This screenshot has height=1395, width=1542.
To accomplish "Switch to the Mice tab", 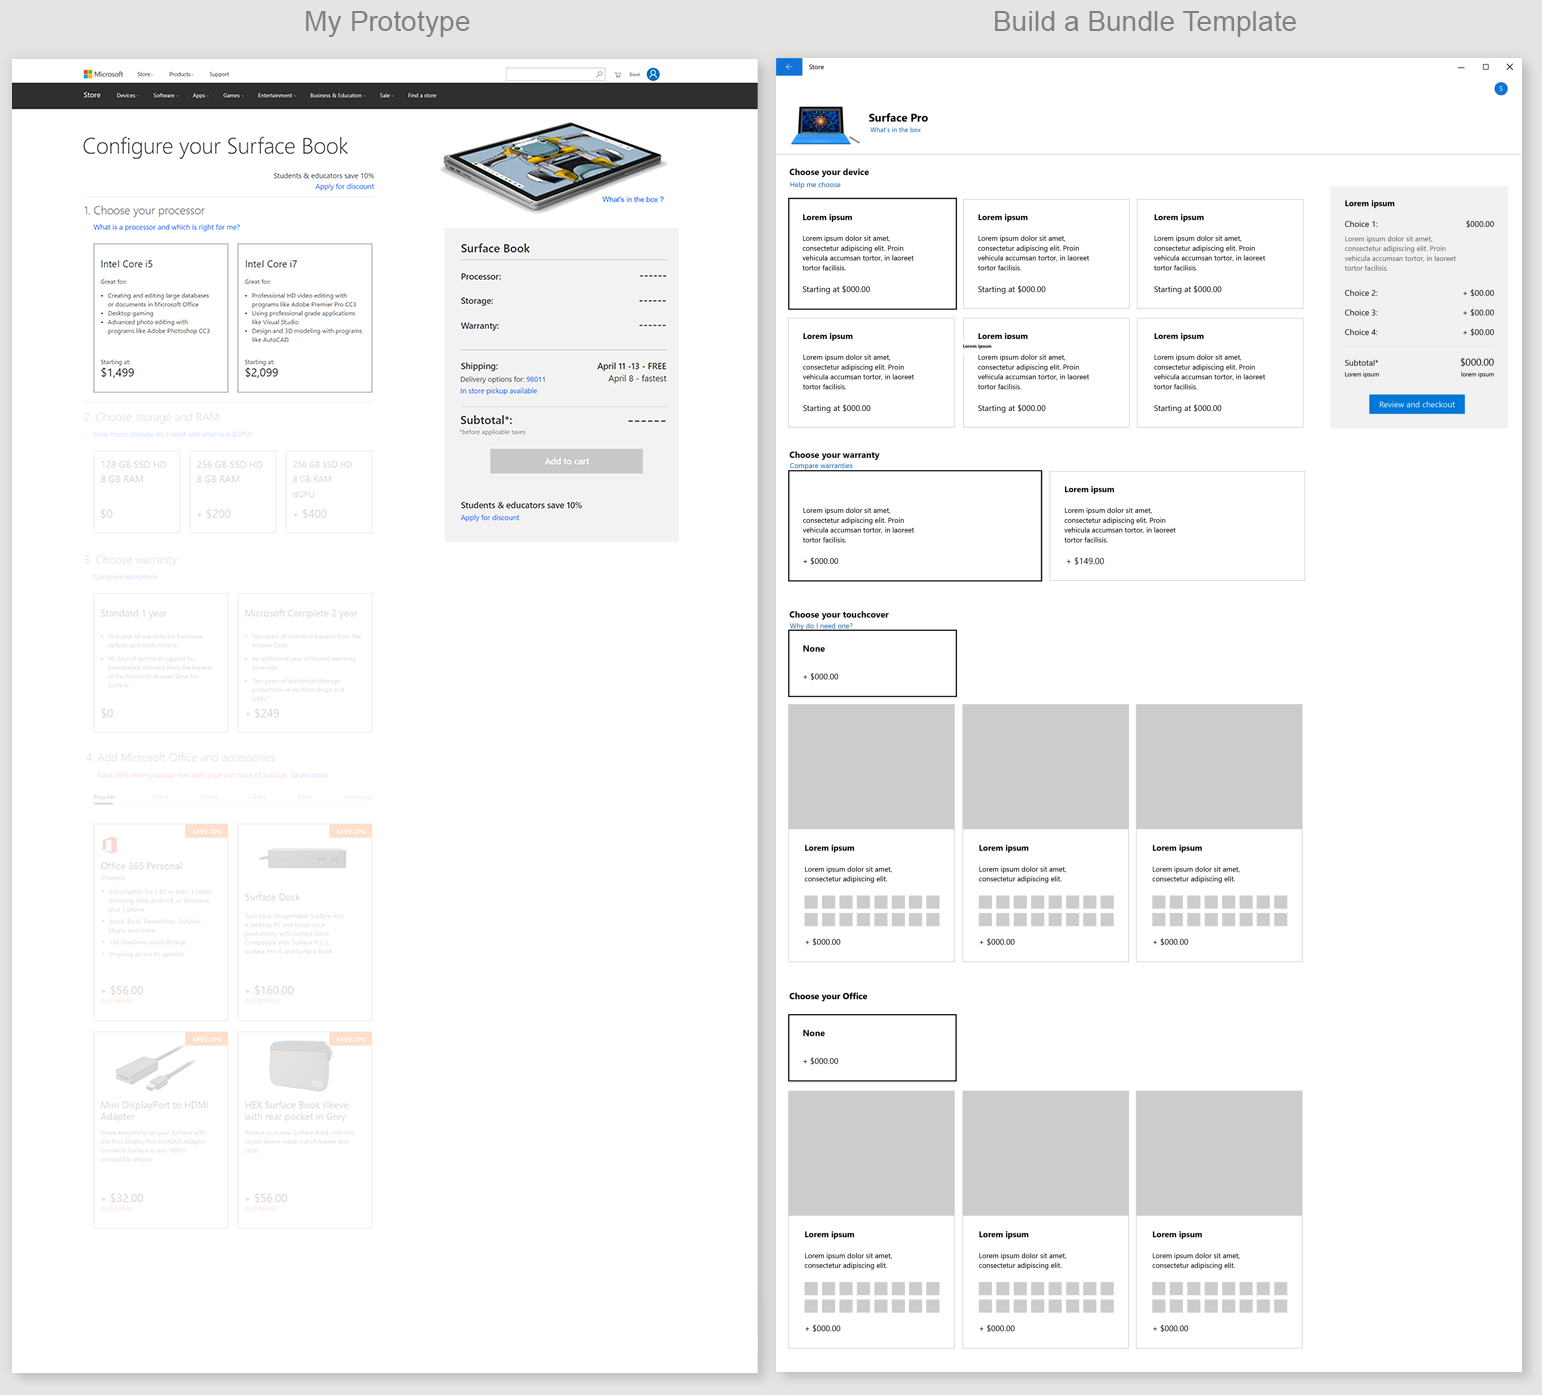I will pos(305,797).
